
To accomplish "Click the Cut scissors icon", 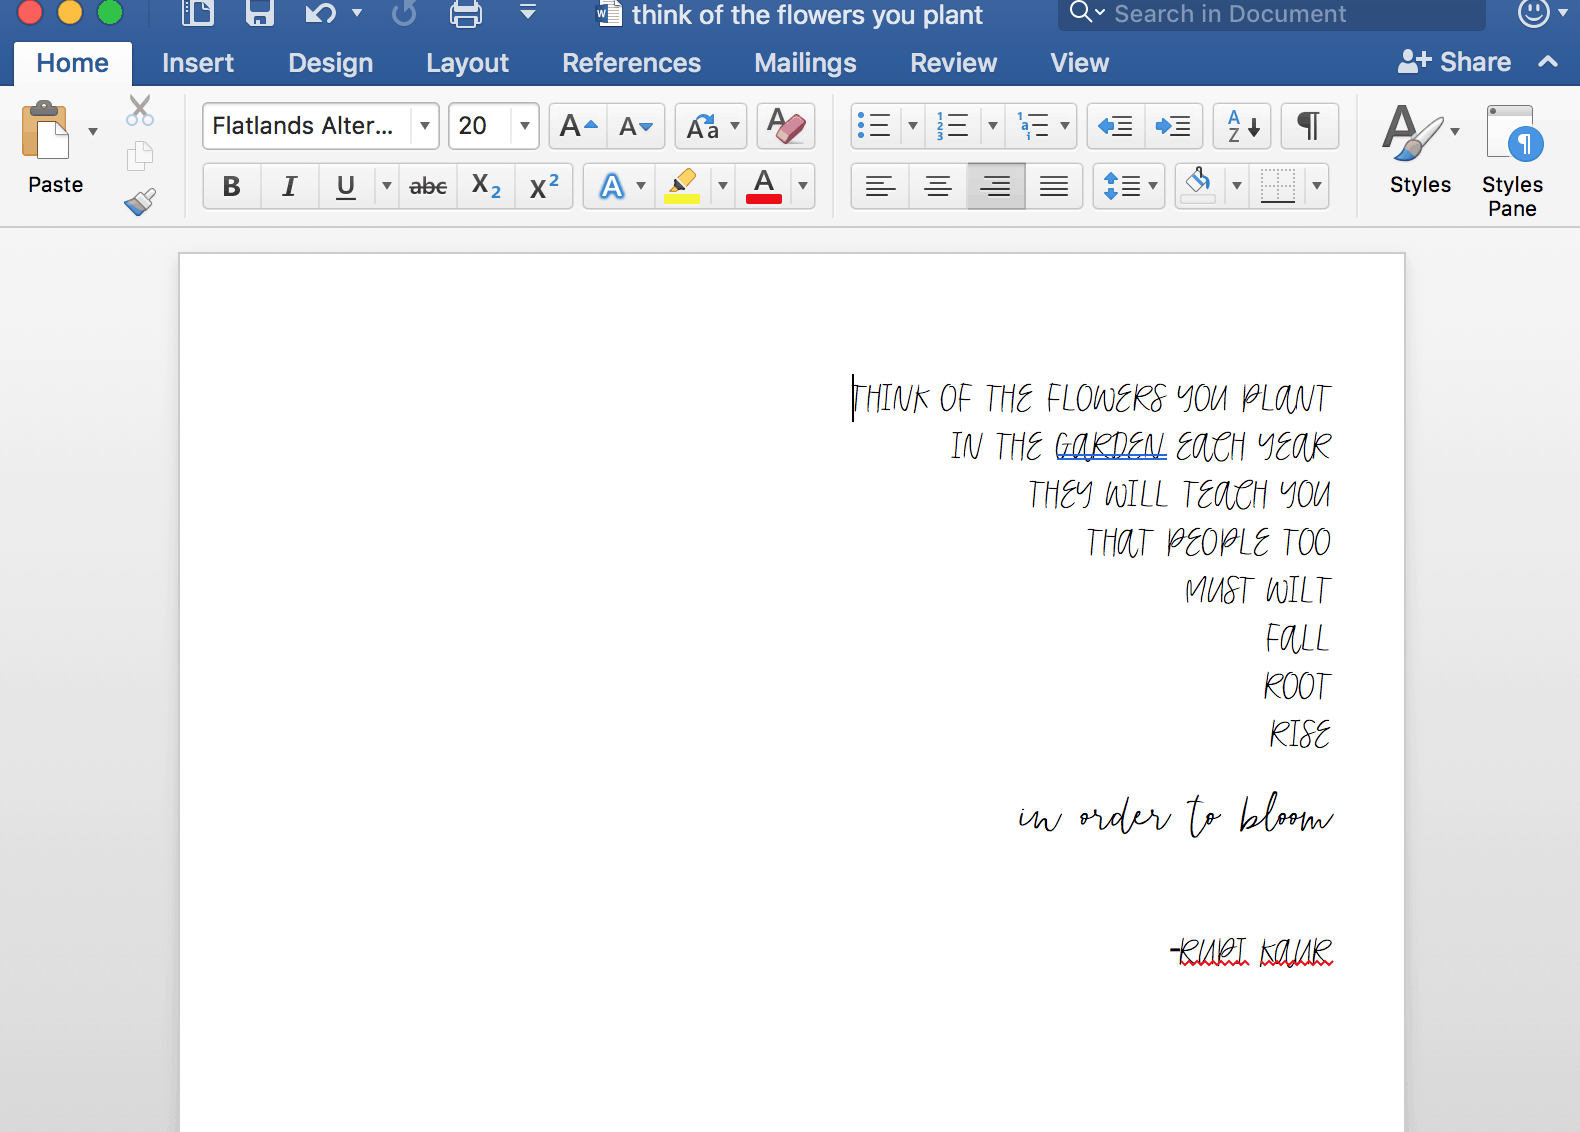I will (x=140, y=110).
